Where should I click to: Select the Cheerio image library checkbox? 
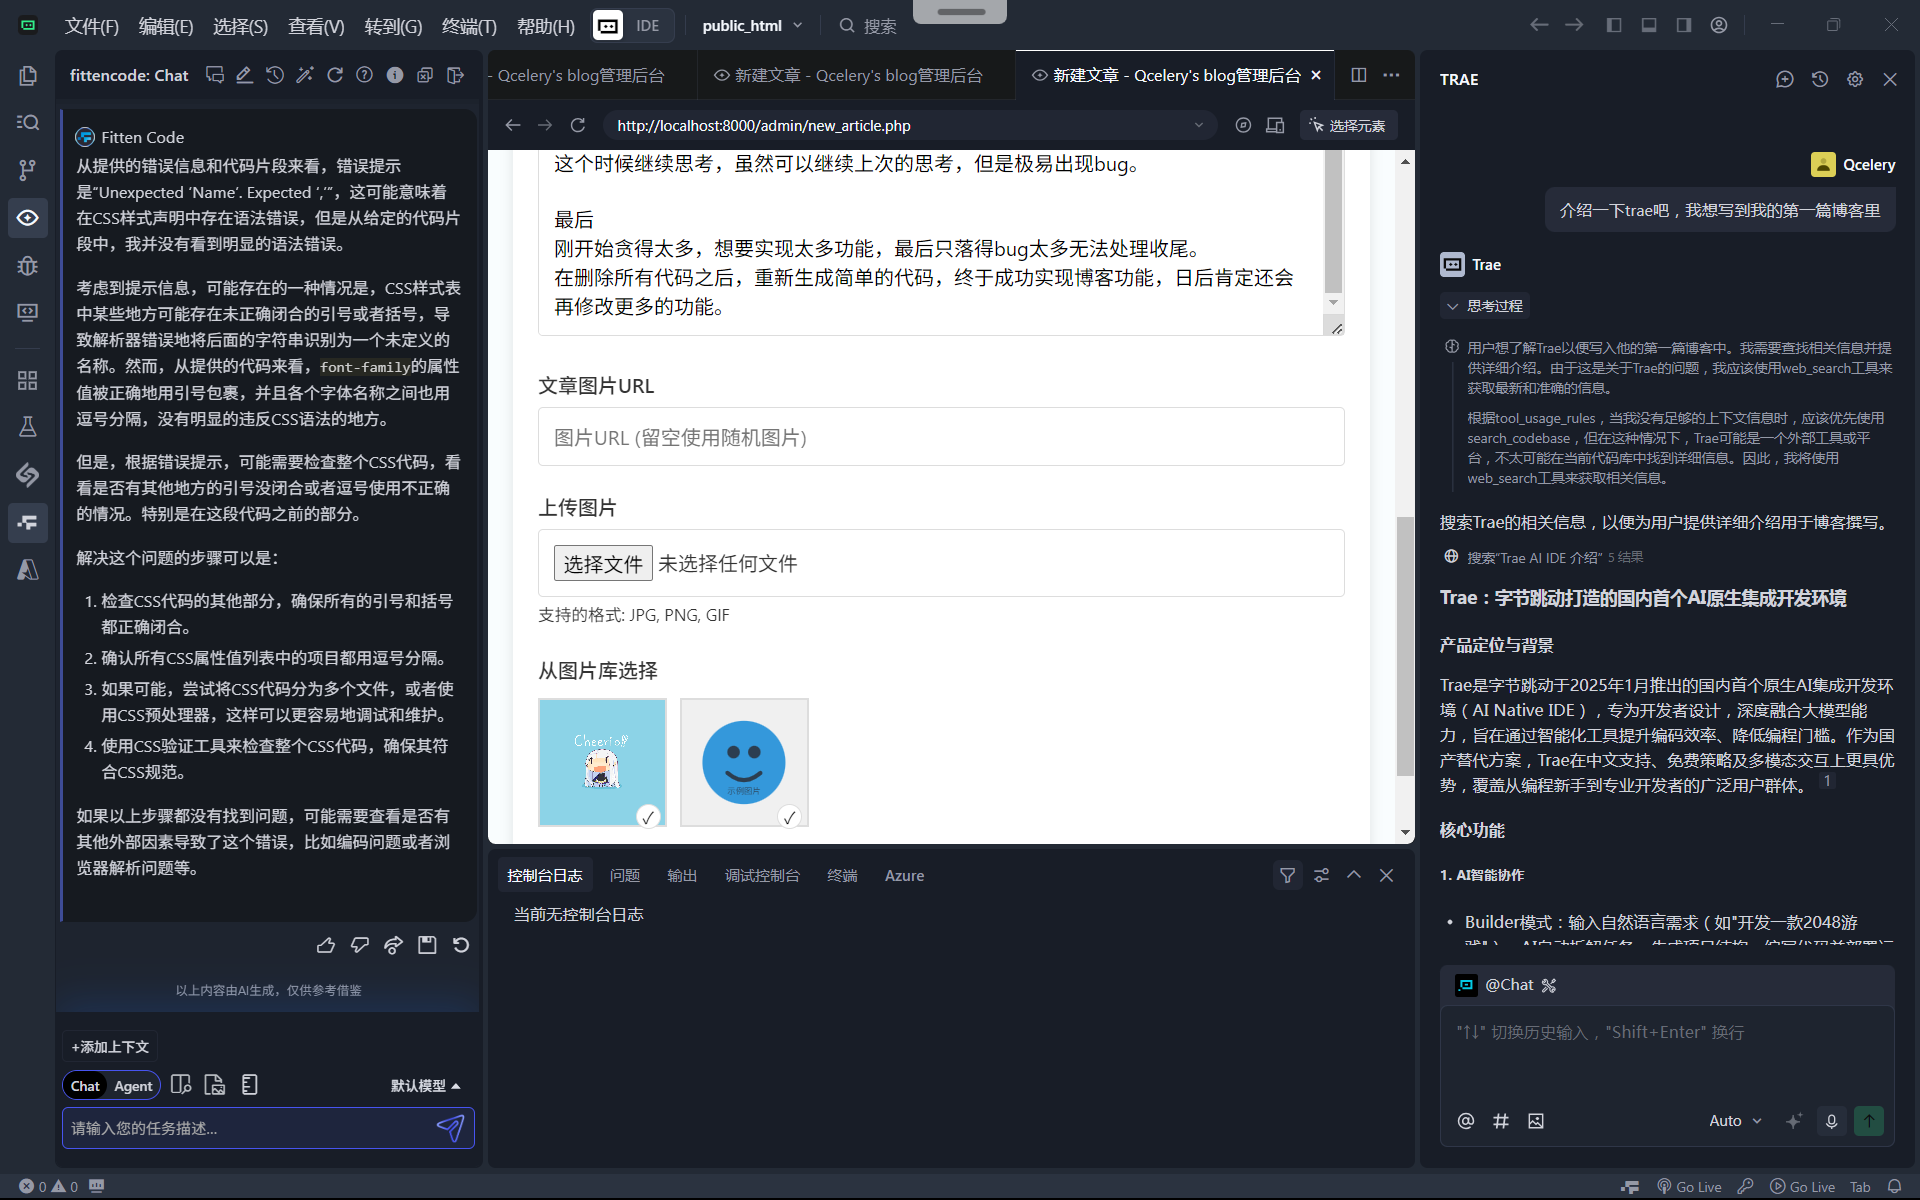tap(648, 817)
